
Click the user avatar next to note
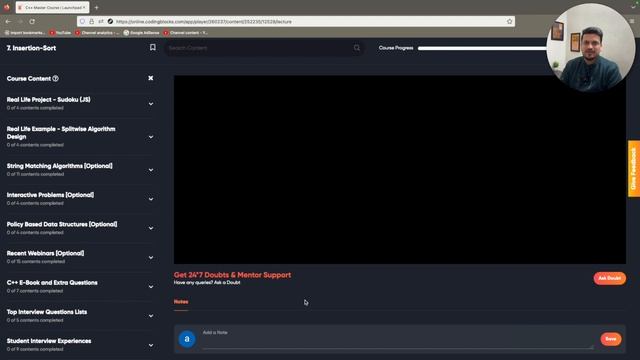[x=187, y=339]
